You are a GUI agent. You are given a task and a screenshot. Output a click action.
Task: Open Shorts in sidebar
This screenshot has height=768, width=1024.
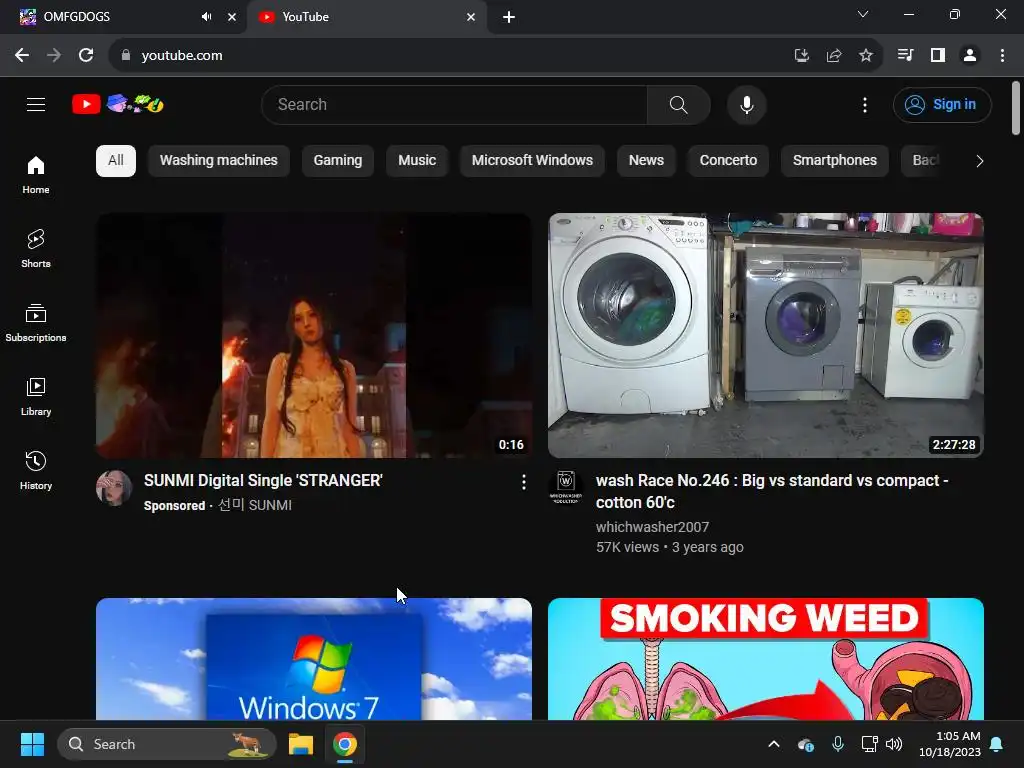[x=36, y=249]
